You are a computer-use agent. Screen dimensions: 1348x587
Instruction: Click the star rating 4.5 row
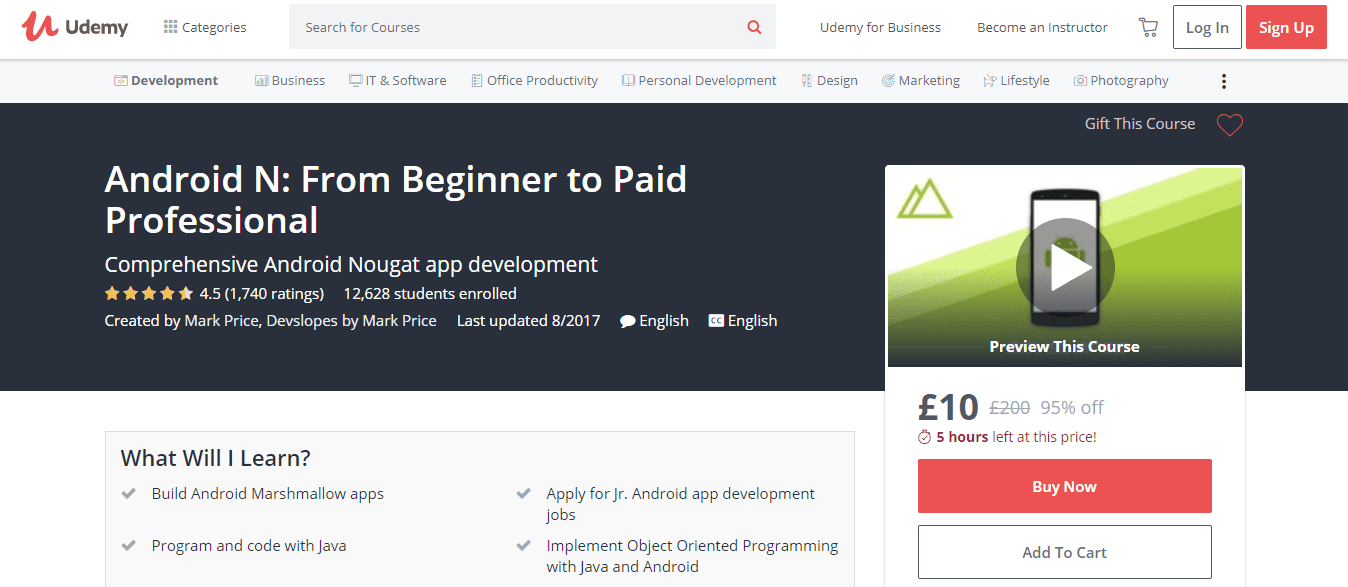coord(214,294)
